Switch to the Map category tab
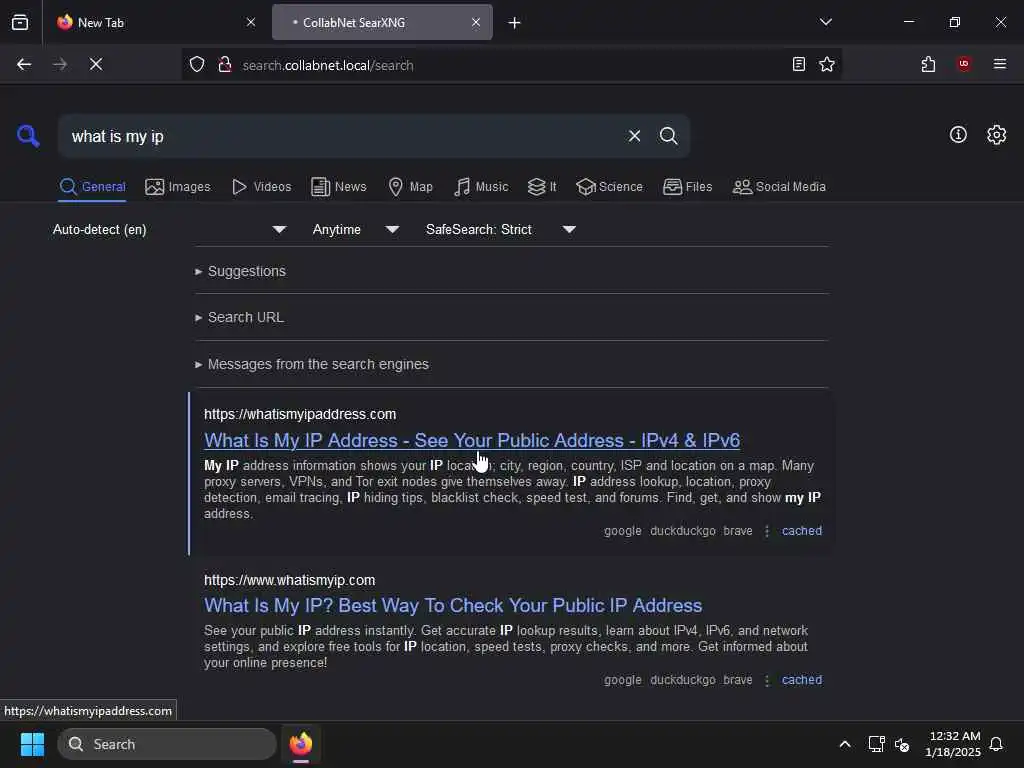1024x768 pixels. [x=410, y=187]
